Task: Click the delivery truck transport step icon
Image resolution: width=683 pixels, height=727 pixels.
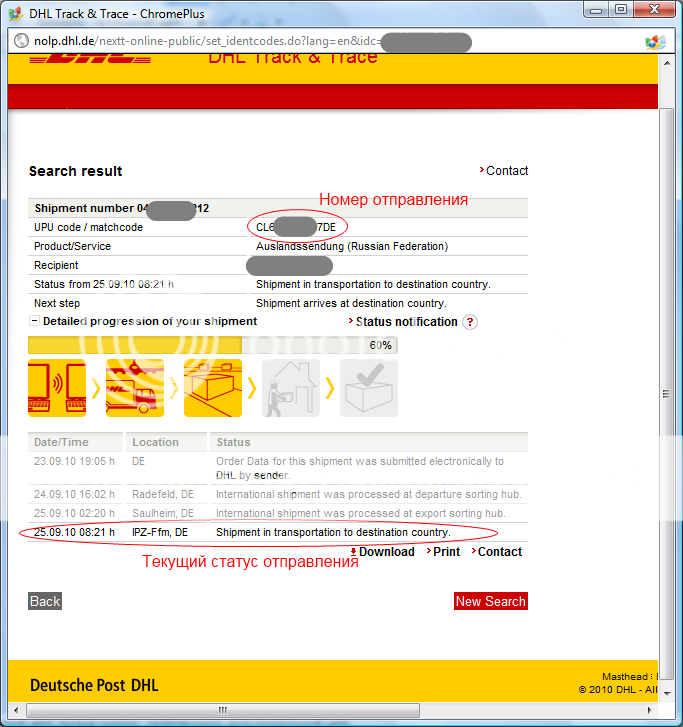Action: (135, 388)
